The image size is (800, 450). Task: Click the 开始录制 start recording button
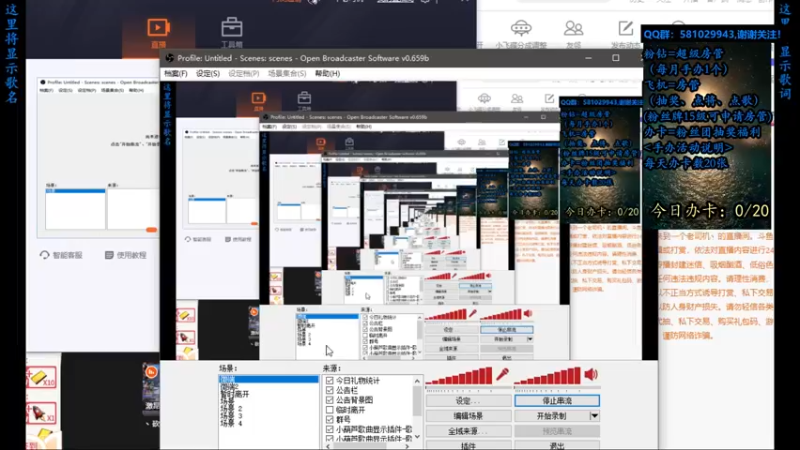(x=552, y=416)
